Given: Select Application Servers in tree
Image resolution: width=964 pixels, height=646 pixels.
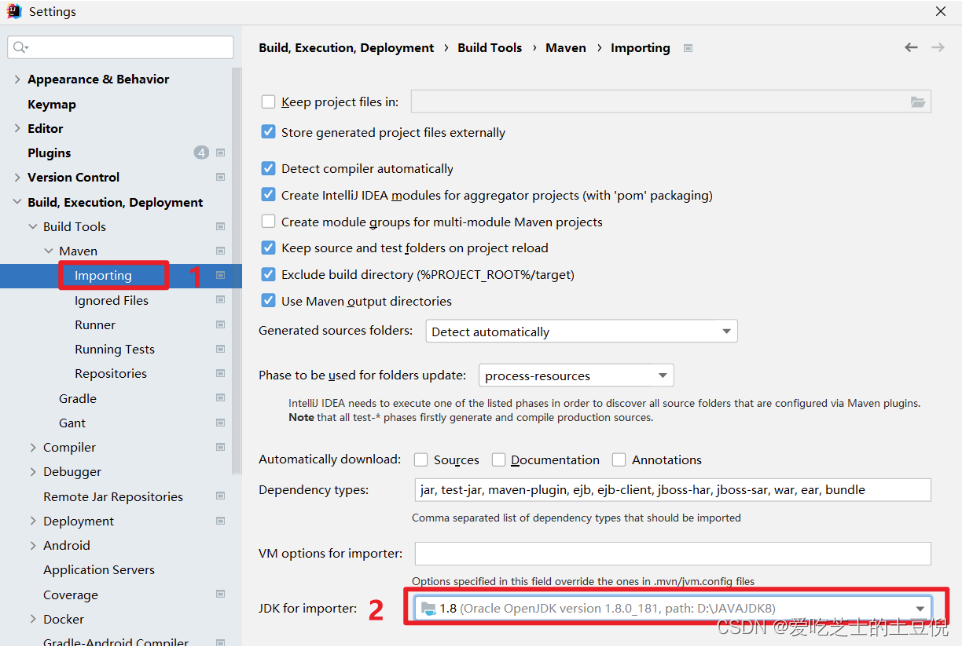Looking at the screenshot, I should [99, 570].
